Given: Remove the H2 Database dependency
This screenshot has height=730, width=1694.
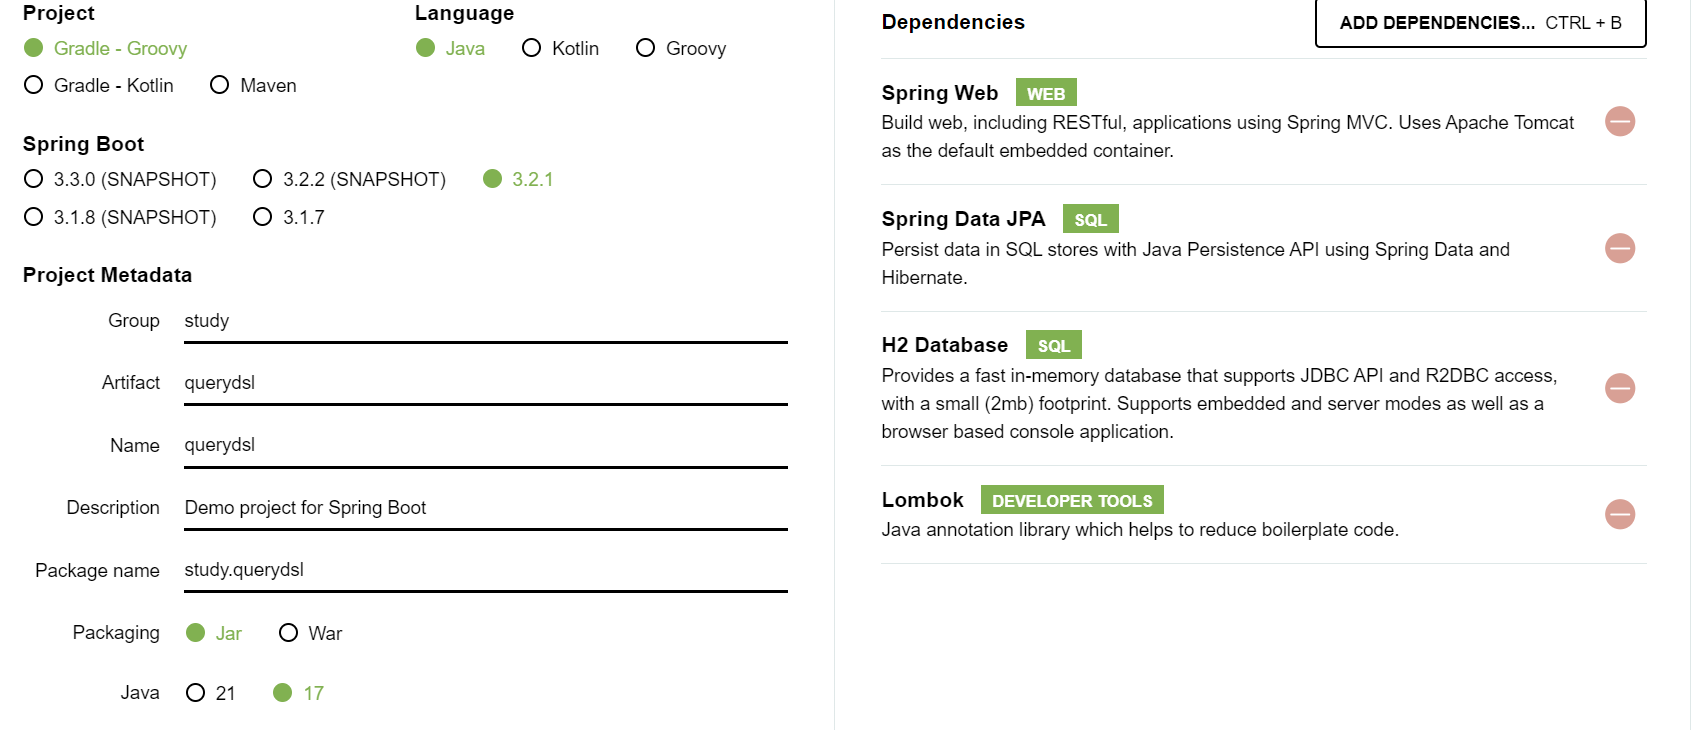Looking at the screenshot, I should 1620,388.
